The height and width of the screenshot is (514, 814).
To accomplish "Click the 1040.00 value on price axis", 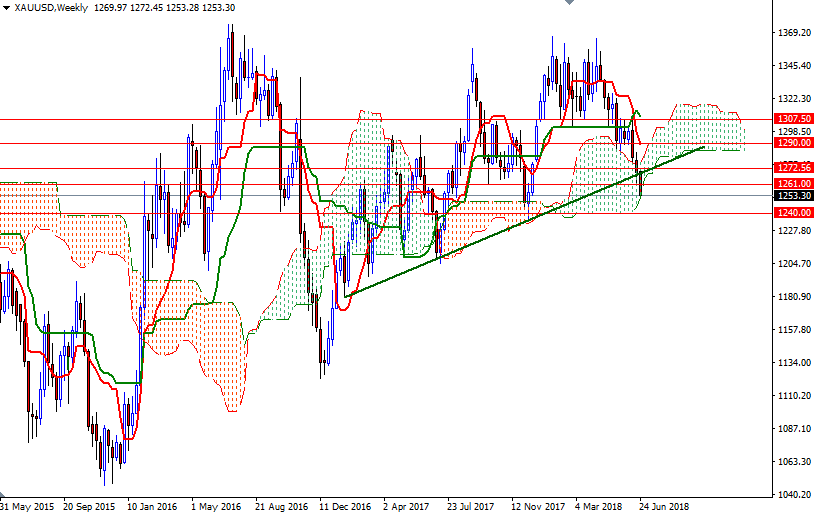I will click(792, 495).
